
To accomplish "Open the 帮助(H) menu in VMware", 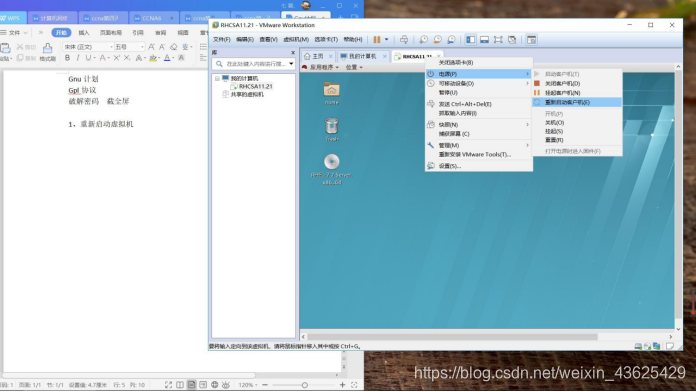I will tap(353, 40).
